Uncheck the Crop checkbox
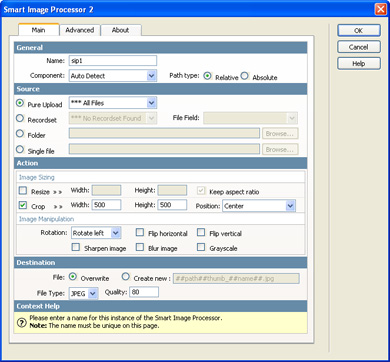The width and height of the screenshot is (390, 362). [x=23, y=205]
